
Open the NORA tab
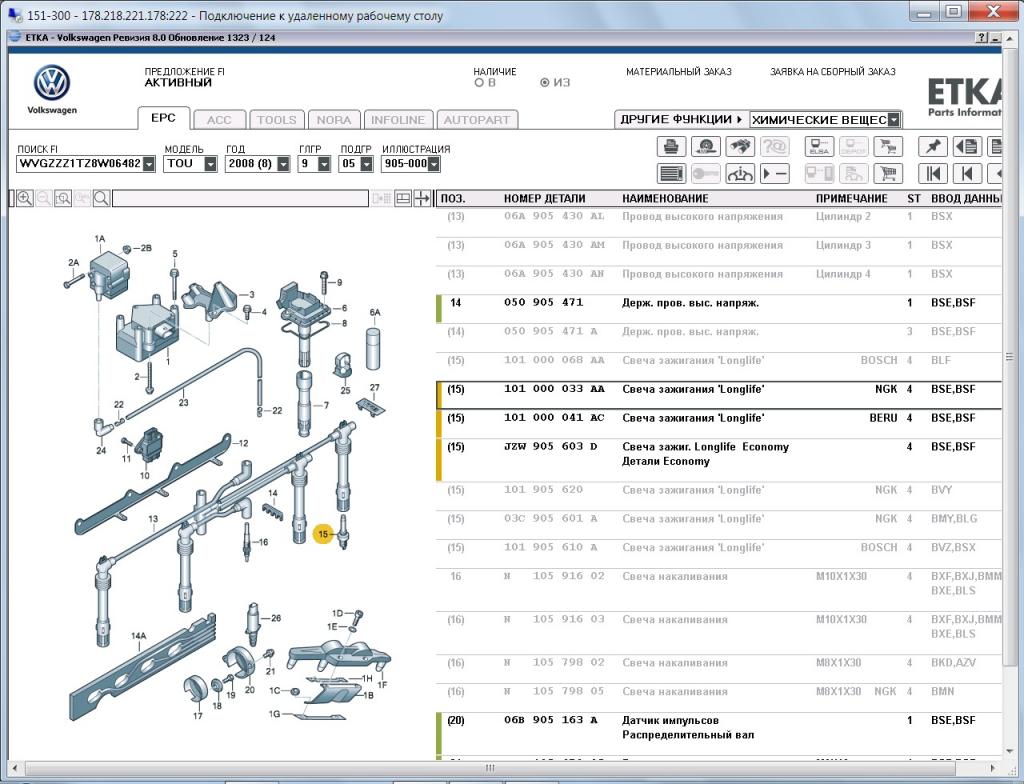pyautogui.click(x=334, y=120)
